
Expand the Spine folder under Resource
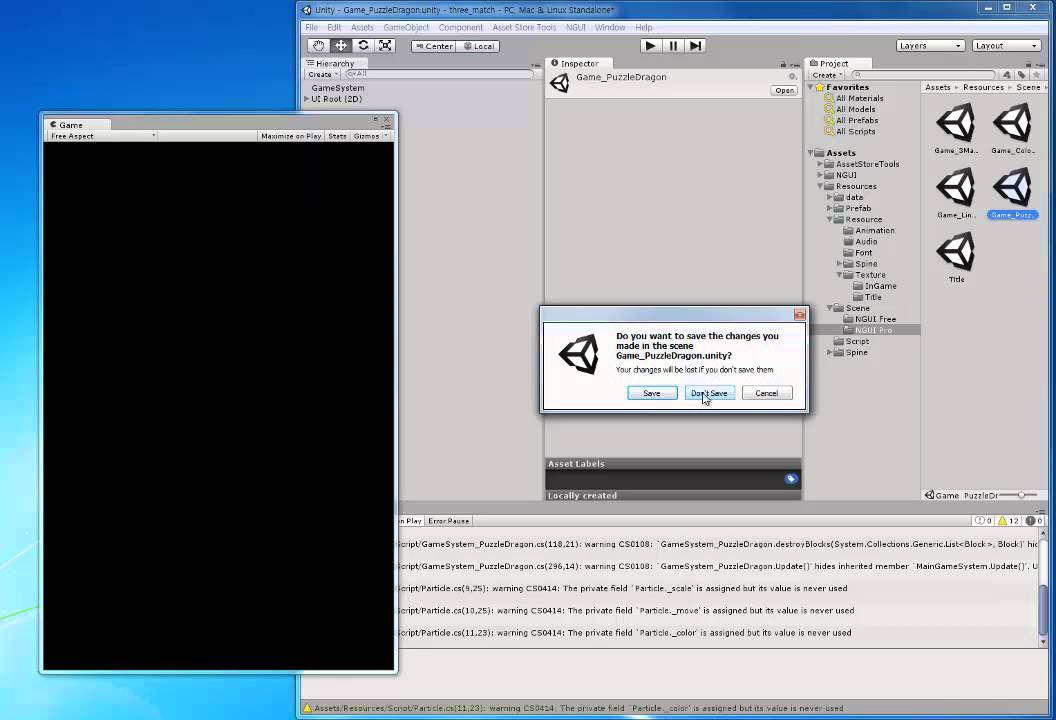[x=839, y=264]
